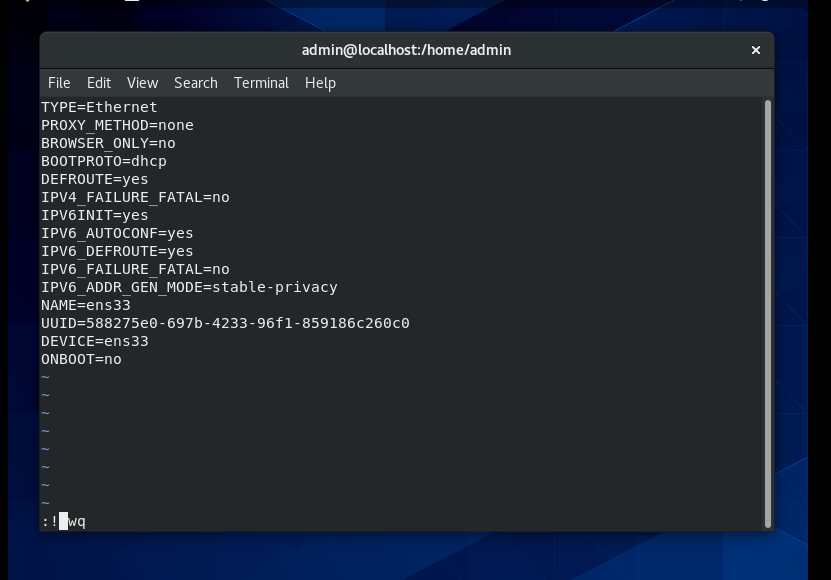Click the BOOTPROTO=dhcp line

point(103,161)
